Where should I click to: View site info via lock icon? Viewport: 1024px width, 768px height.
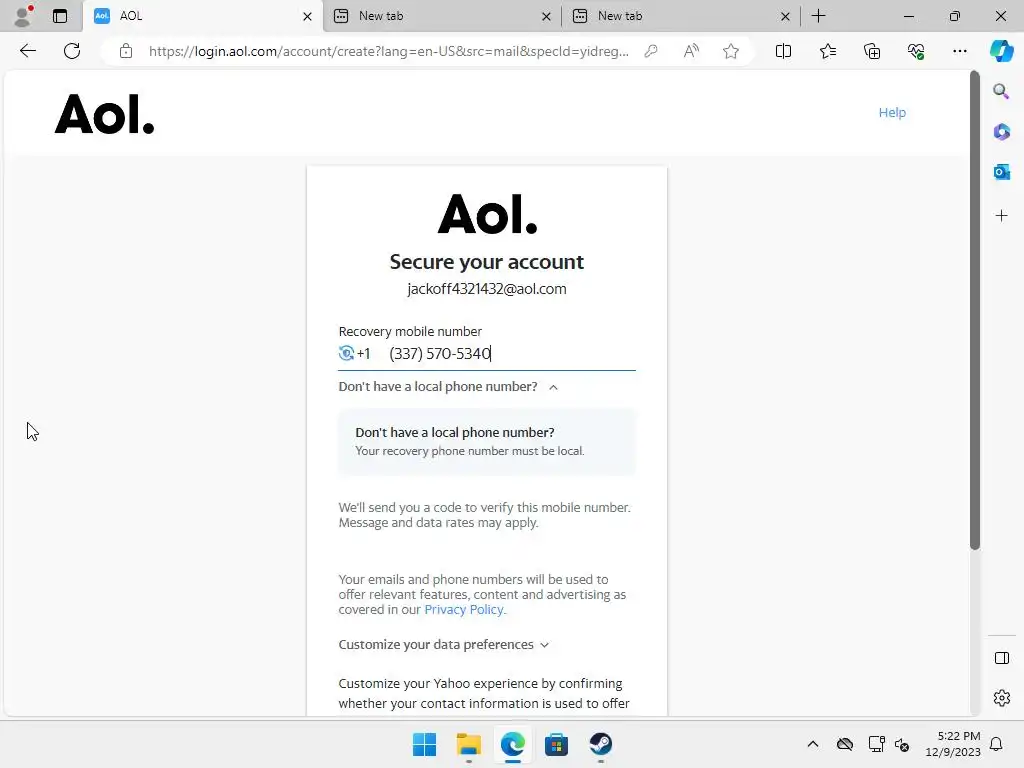[x=126, y=51]
